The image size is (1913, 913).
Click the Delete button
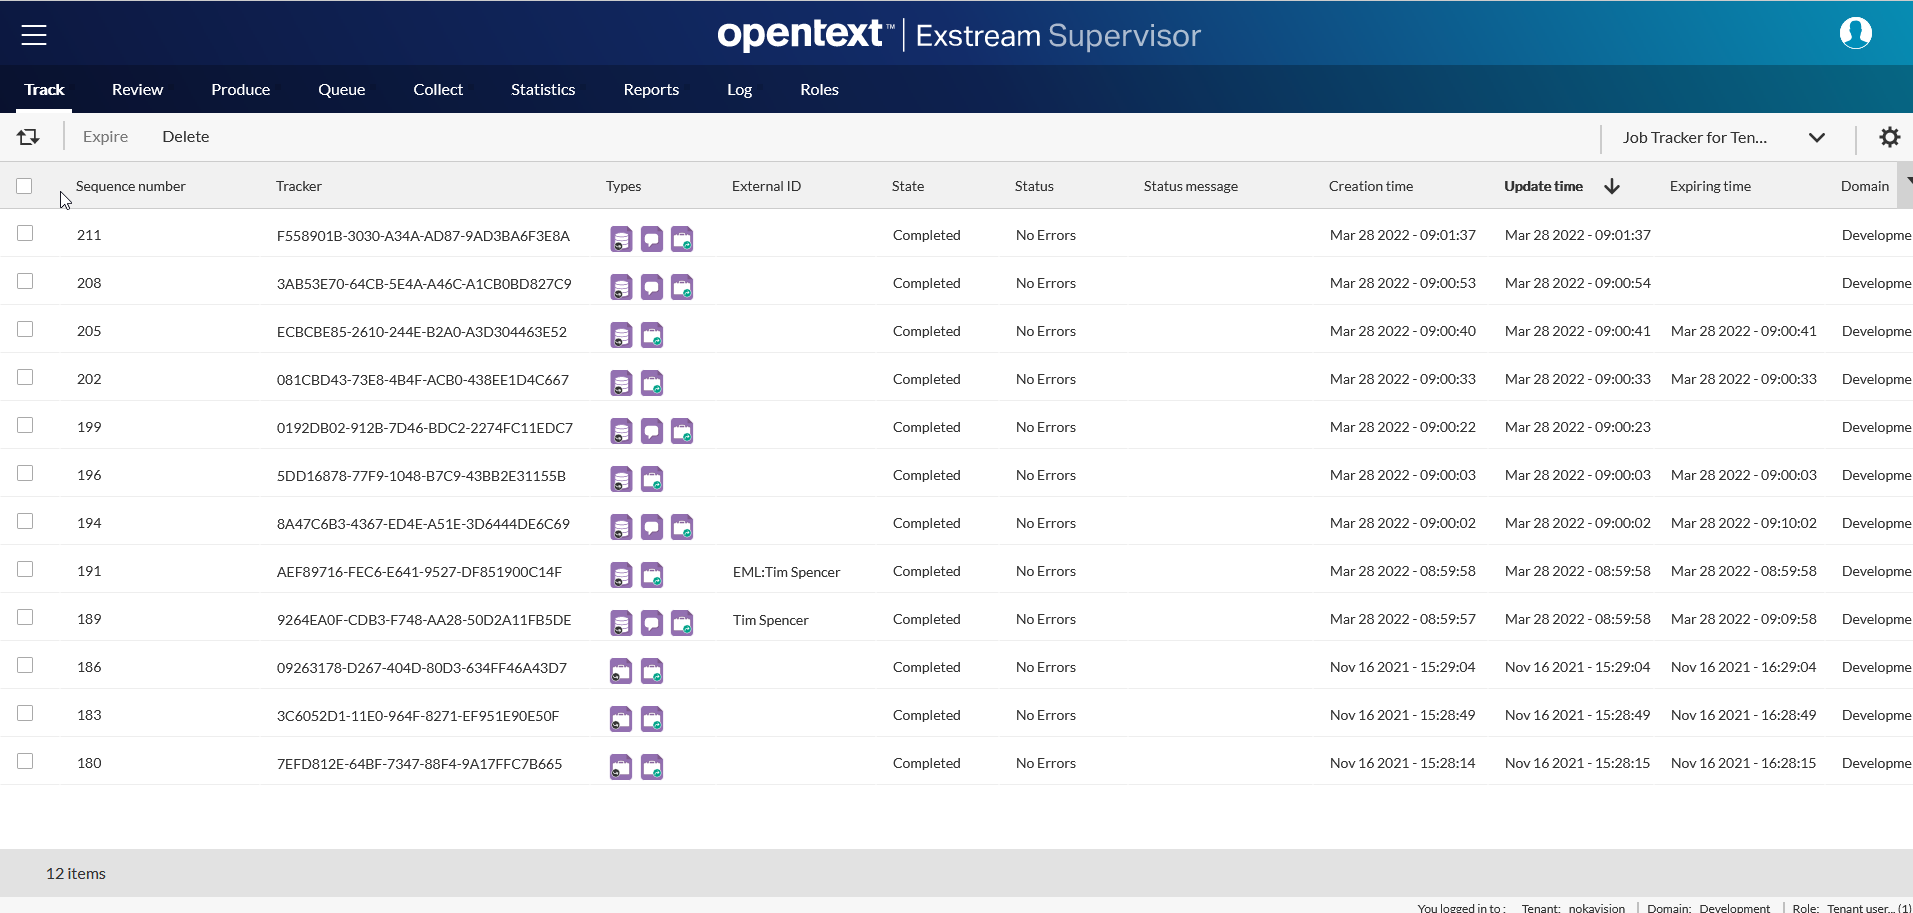186,137
